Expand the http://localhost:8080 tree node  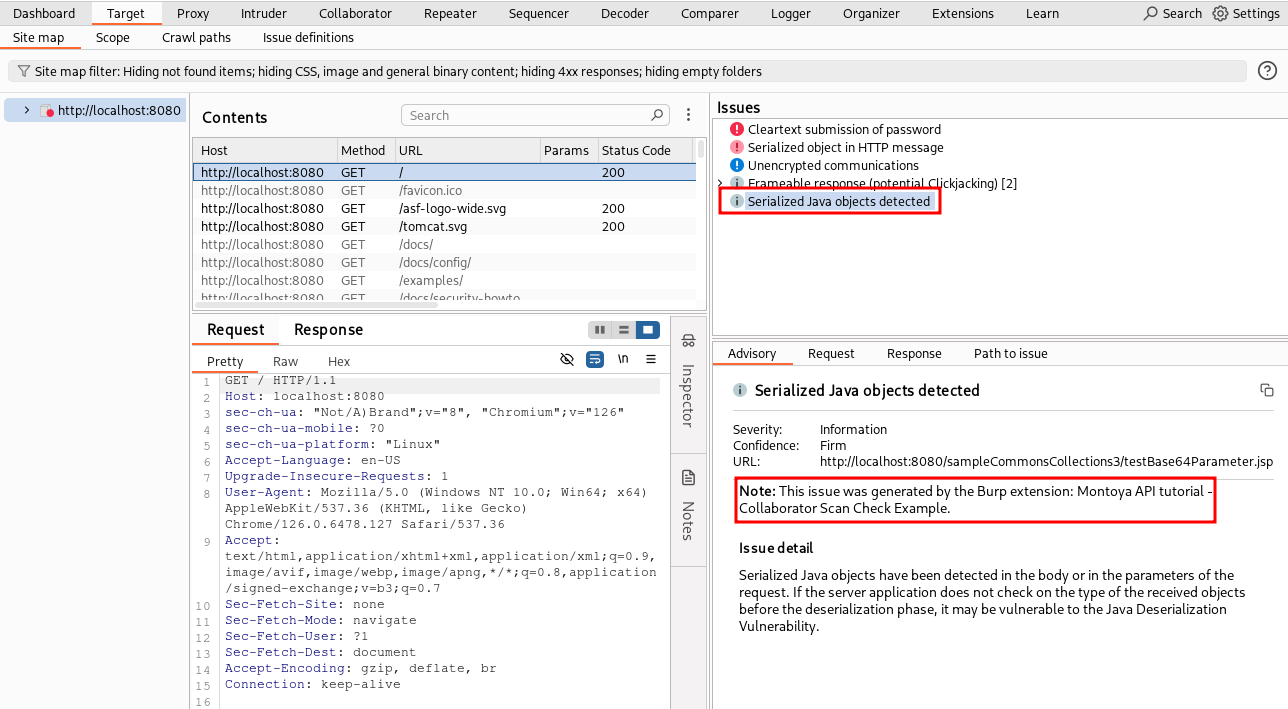pos(27,110)
